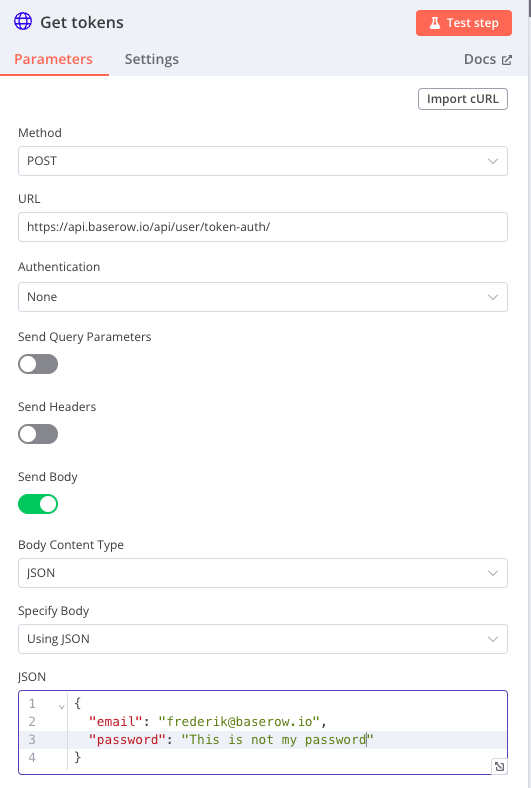Disable the Send Body toggle
531x788 pixels.
[x=38, y=504]
